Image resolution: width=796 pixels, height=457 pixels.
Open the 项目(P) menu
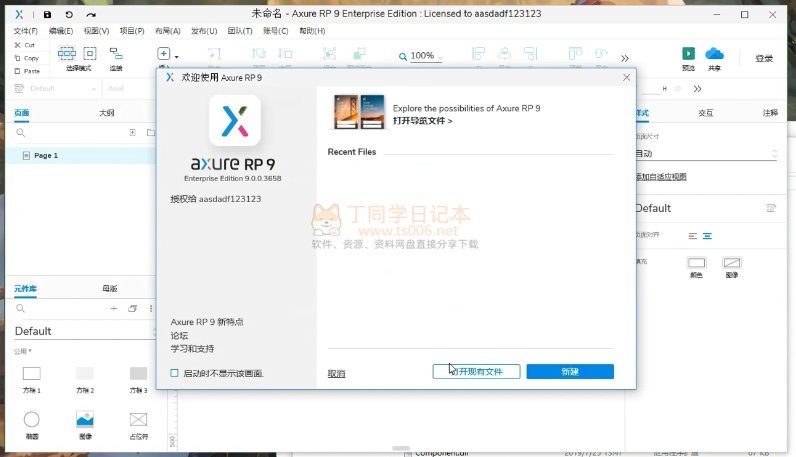click(x=132, y=31)
